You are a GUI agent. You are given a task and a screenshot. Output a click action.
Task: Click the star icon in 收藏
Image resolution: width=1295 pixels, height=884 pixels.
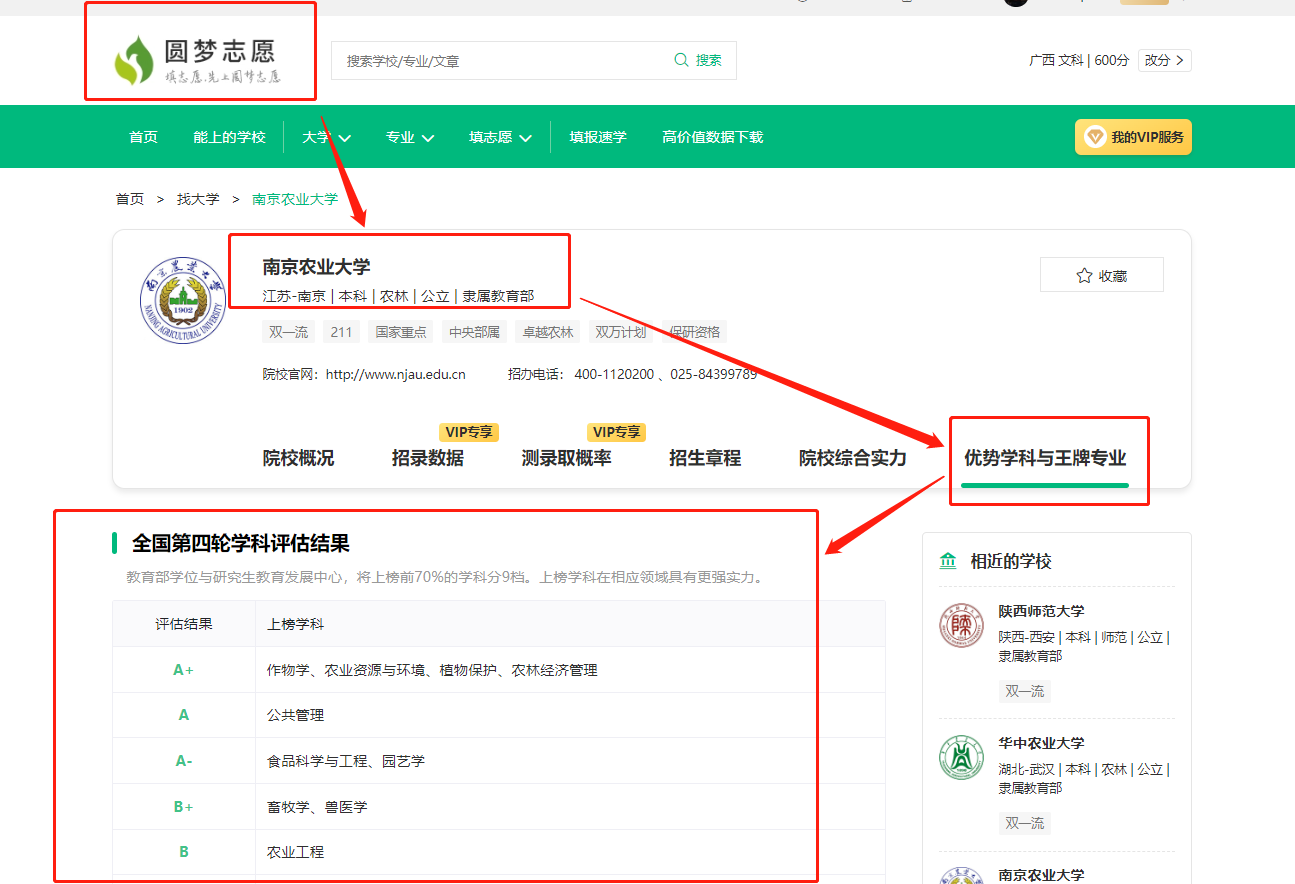coord(1084,276)
